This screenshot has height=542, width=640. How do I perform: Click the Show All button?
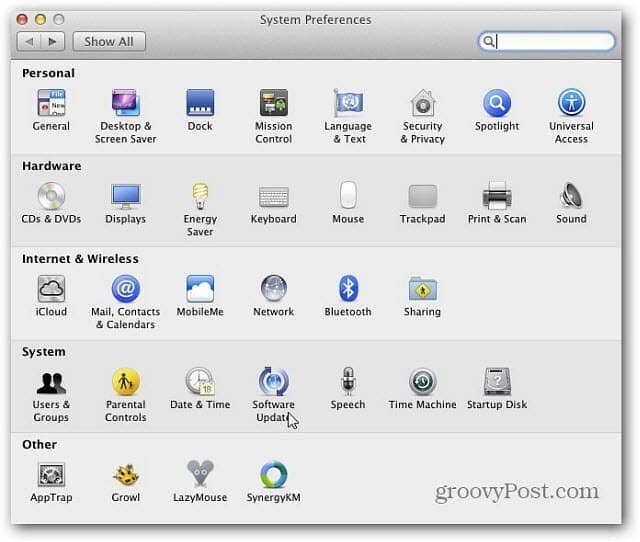click(109, 42)
